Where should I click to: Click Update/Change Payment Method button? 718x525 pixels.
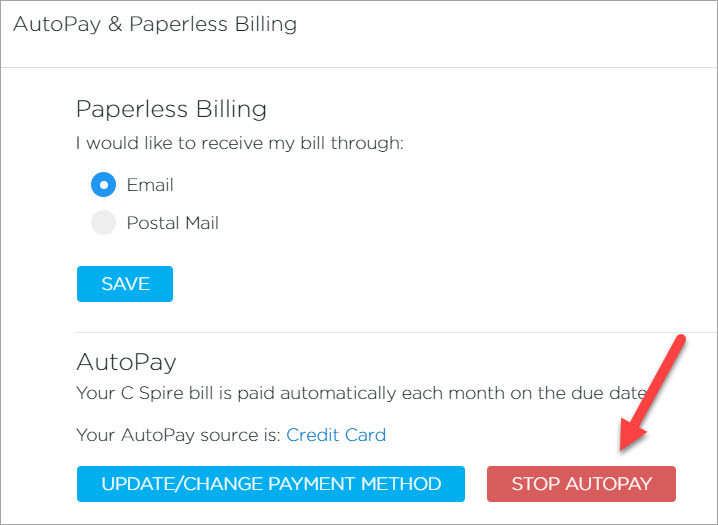[x=271, y=484]
